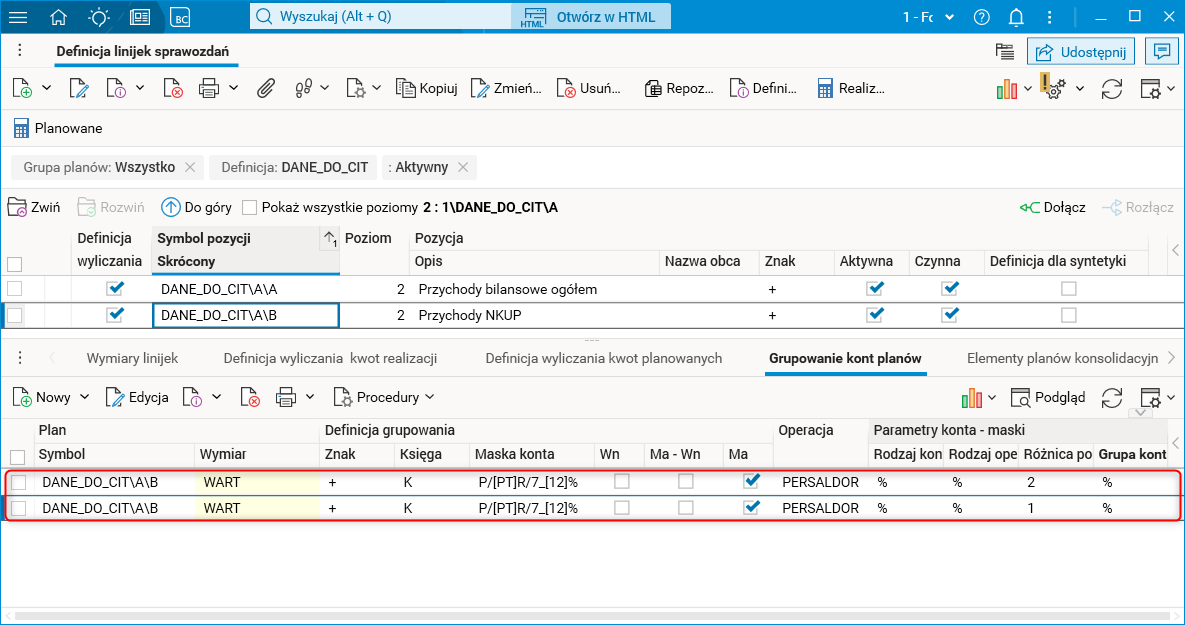
Task: Expand top table settings dropdown arrow
Action: pos(1171,89)
